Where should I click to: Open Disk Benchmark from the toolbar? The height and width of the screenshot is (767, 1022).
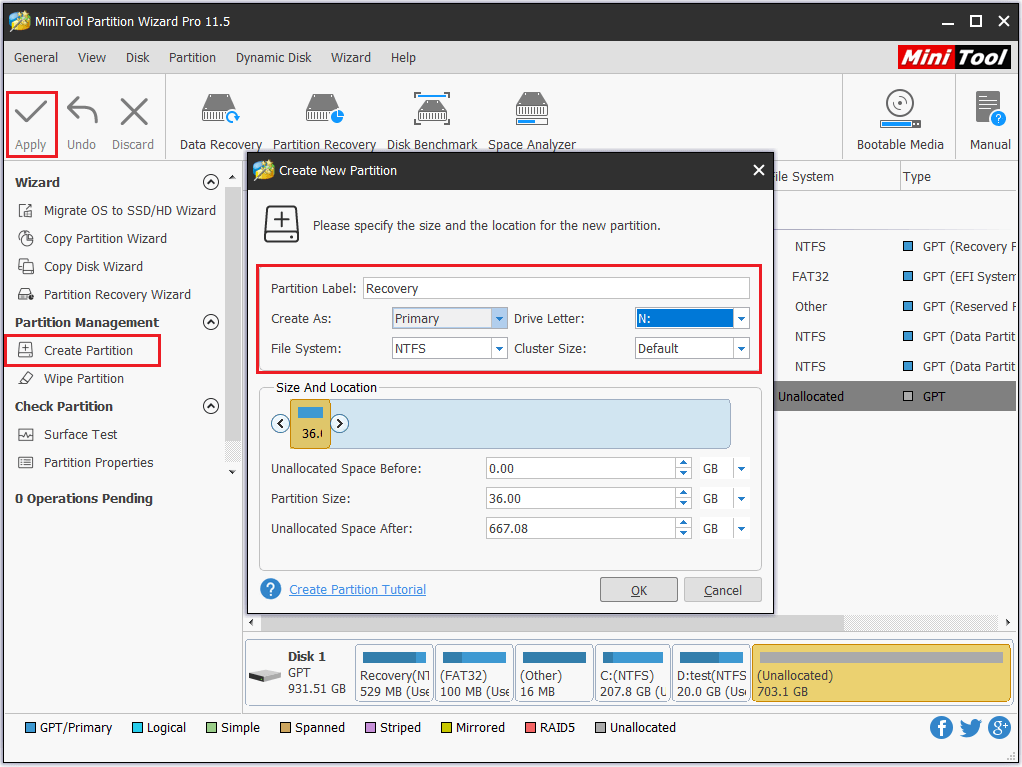coord(432,110)
